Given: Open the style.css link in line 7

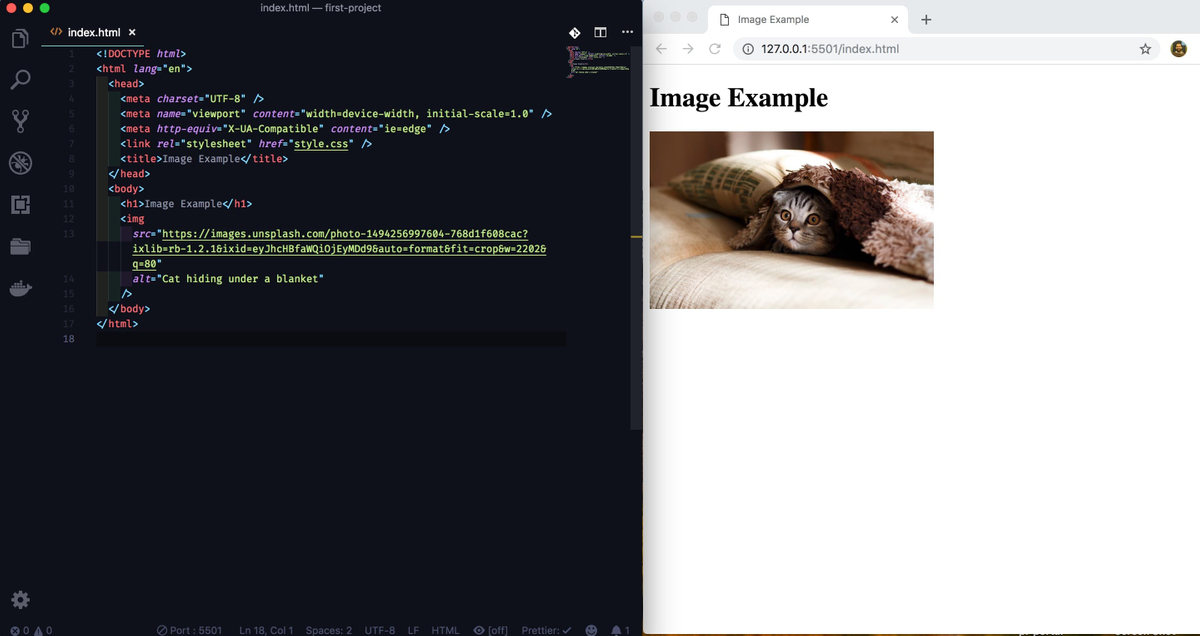Looking at the screenshot, I should (321, 143).
